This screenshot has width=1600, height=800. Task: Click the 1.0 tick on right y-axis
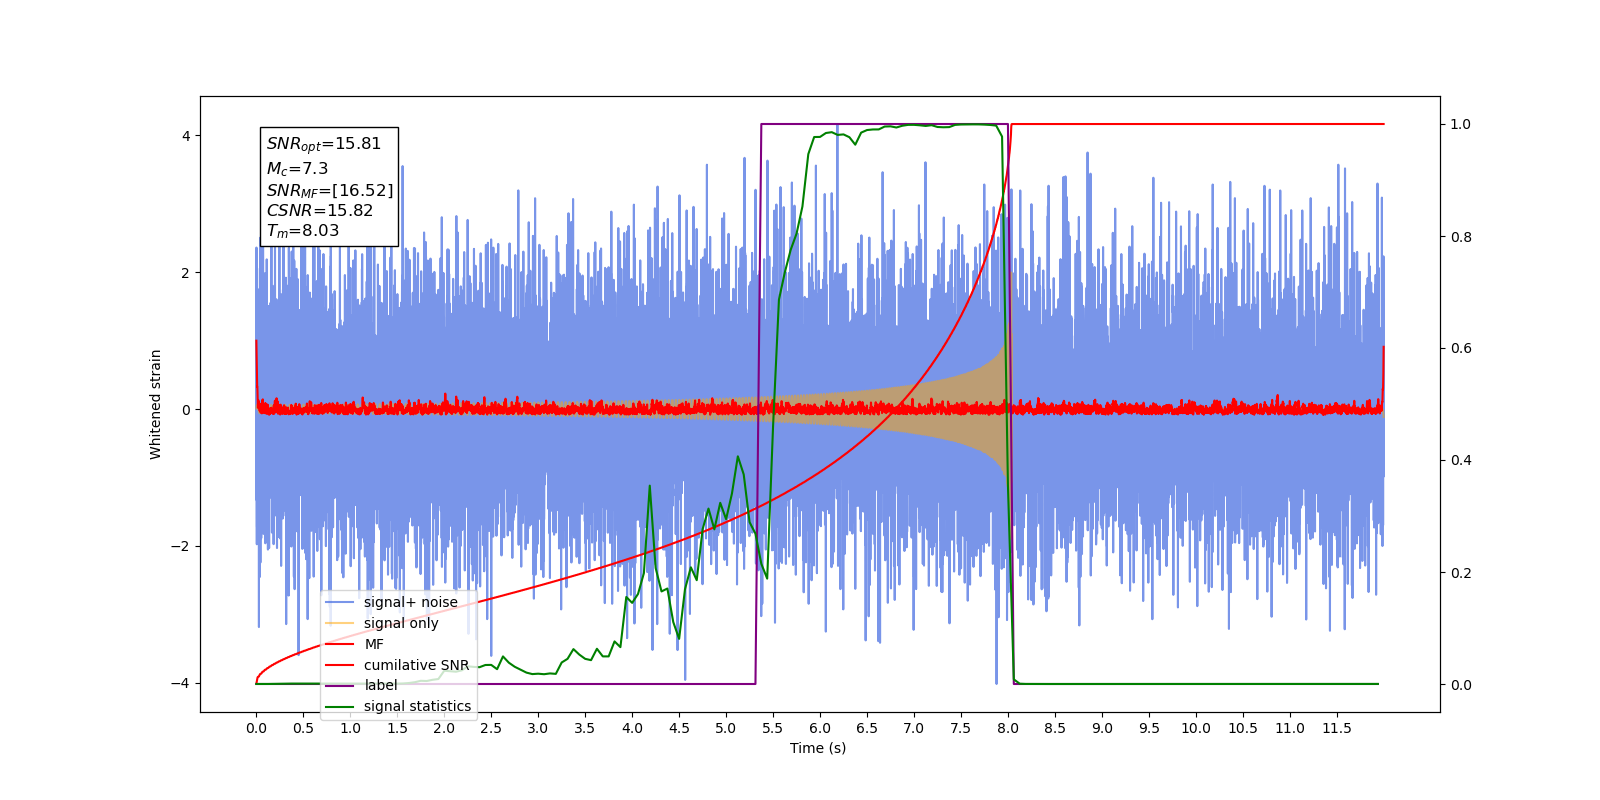[1461, 125]
